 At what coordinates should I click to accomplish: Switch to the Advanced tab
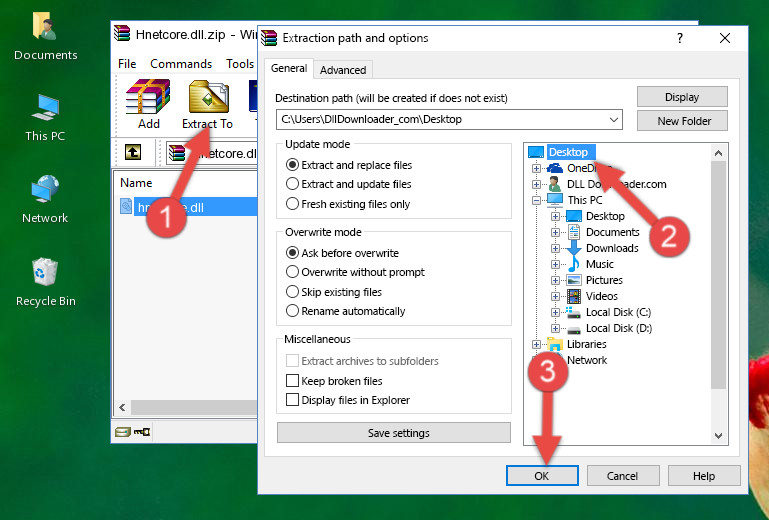(x=343, y=70)
